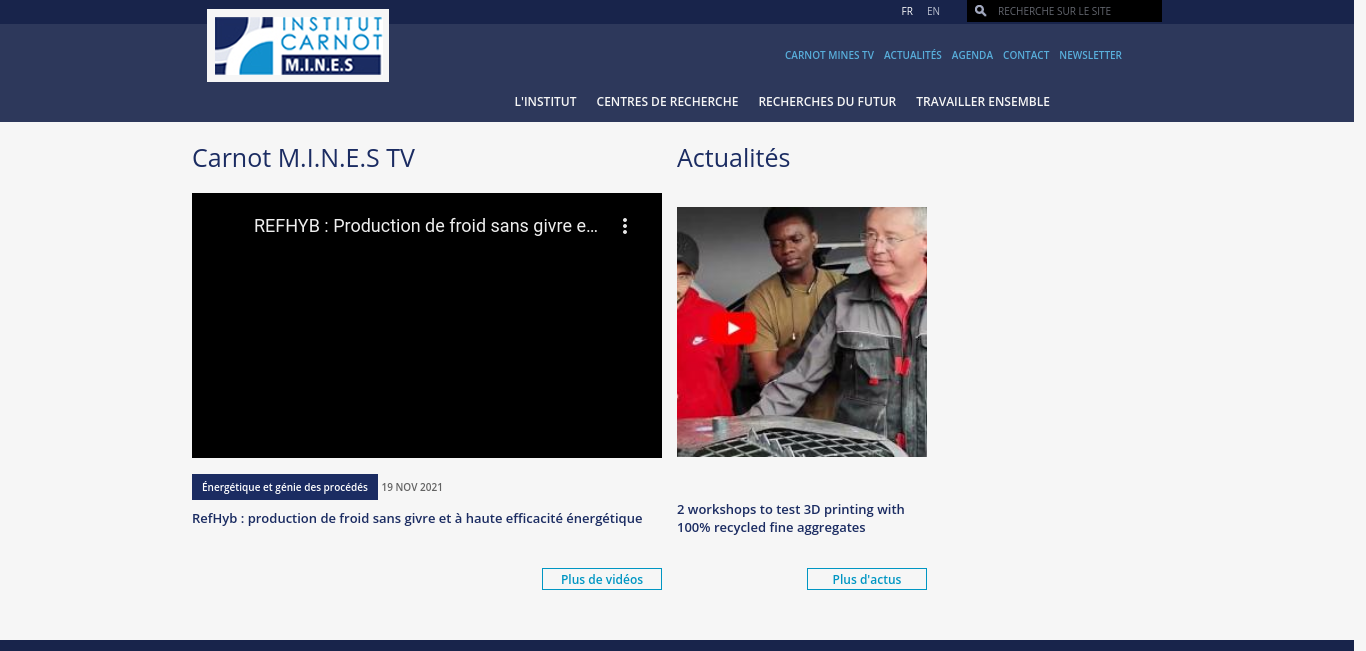
Task: Expand the Centres de Recherche menu
Action: click(x=667, y=101)
